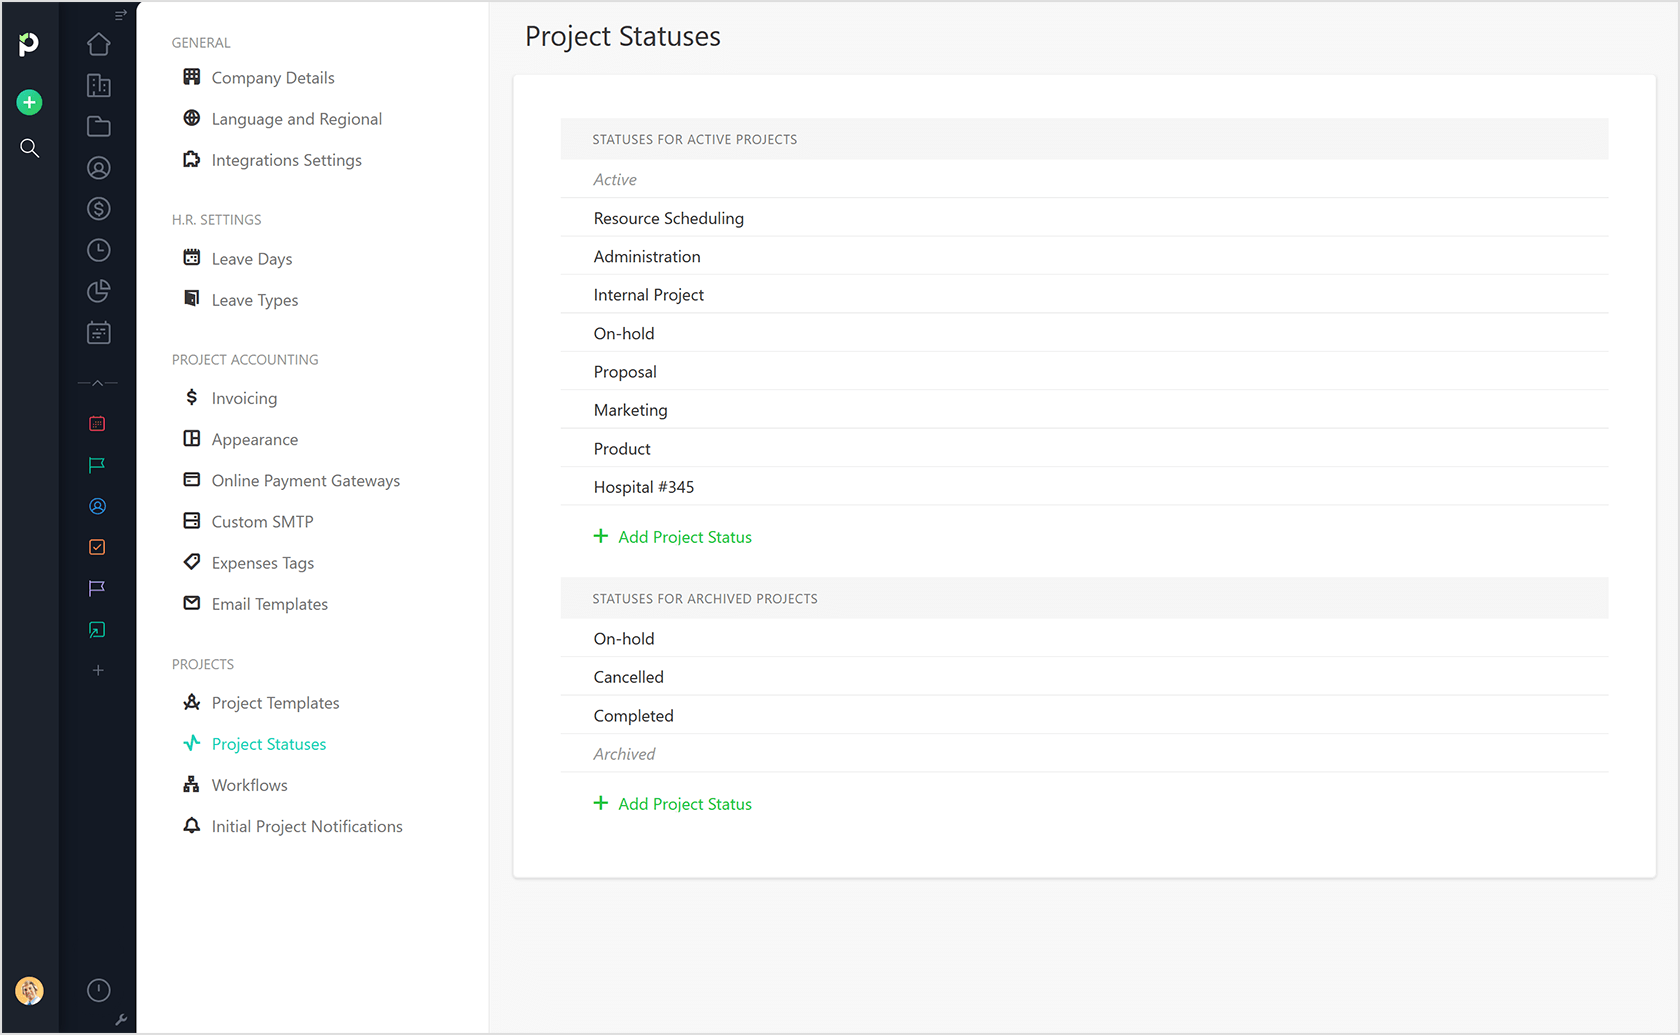1680x1035 pixels.
Task: Open the Home dashboard icon
Action: [98, 44]
